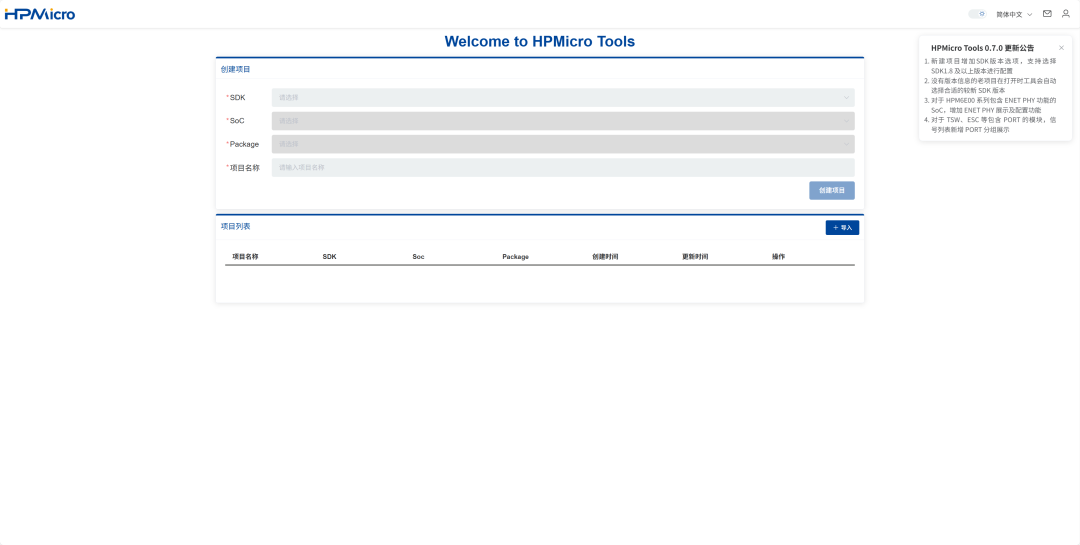Click the HPMicro logo
Screen dimensions: 1080x545
click(40, 14)
